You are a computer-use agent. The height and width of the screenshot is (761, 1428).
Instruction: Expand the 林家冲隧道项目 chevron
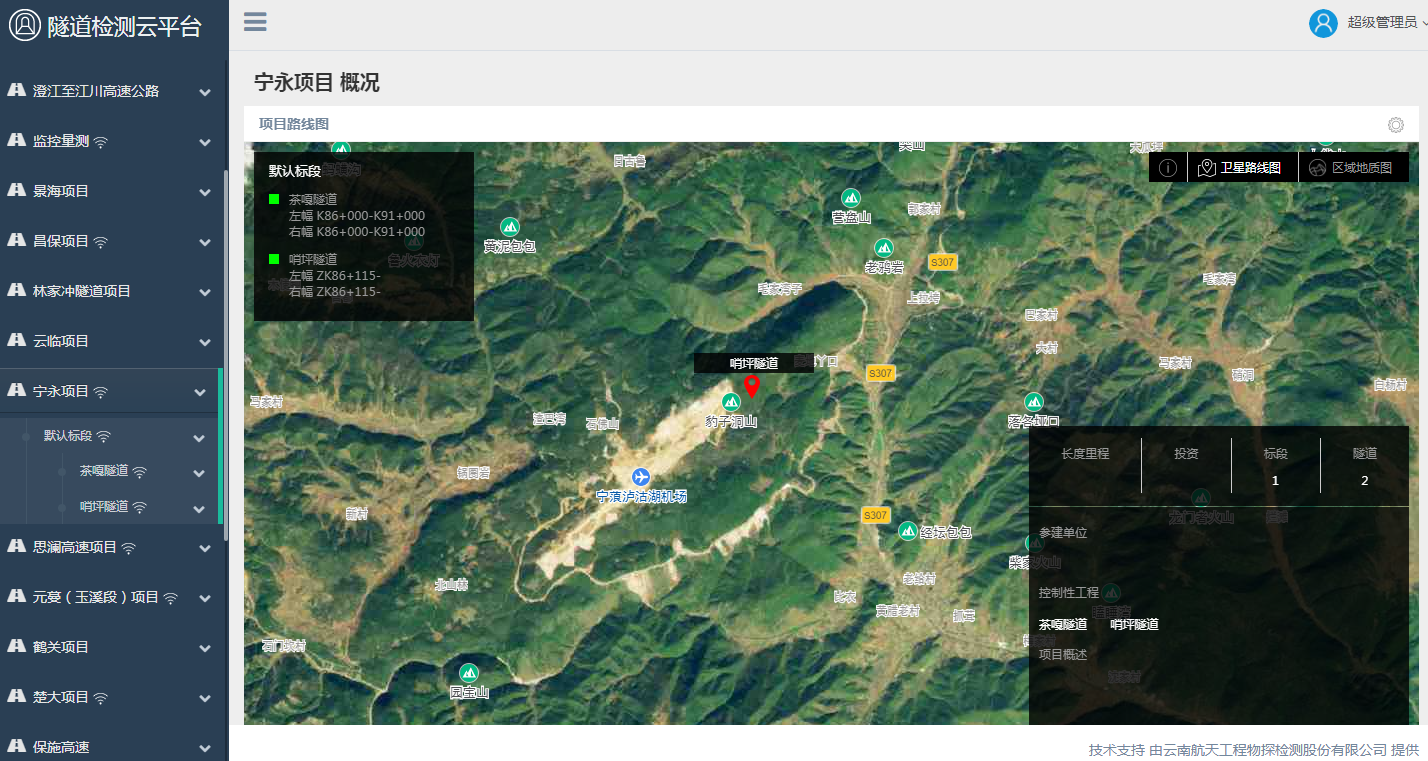click(x=205, y=292)
